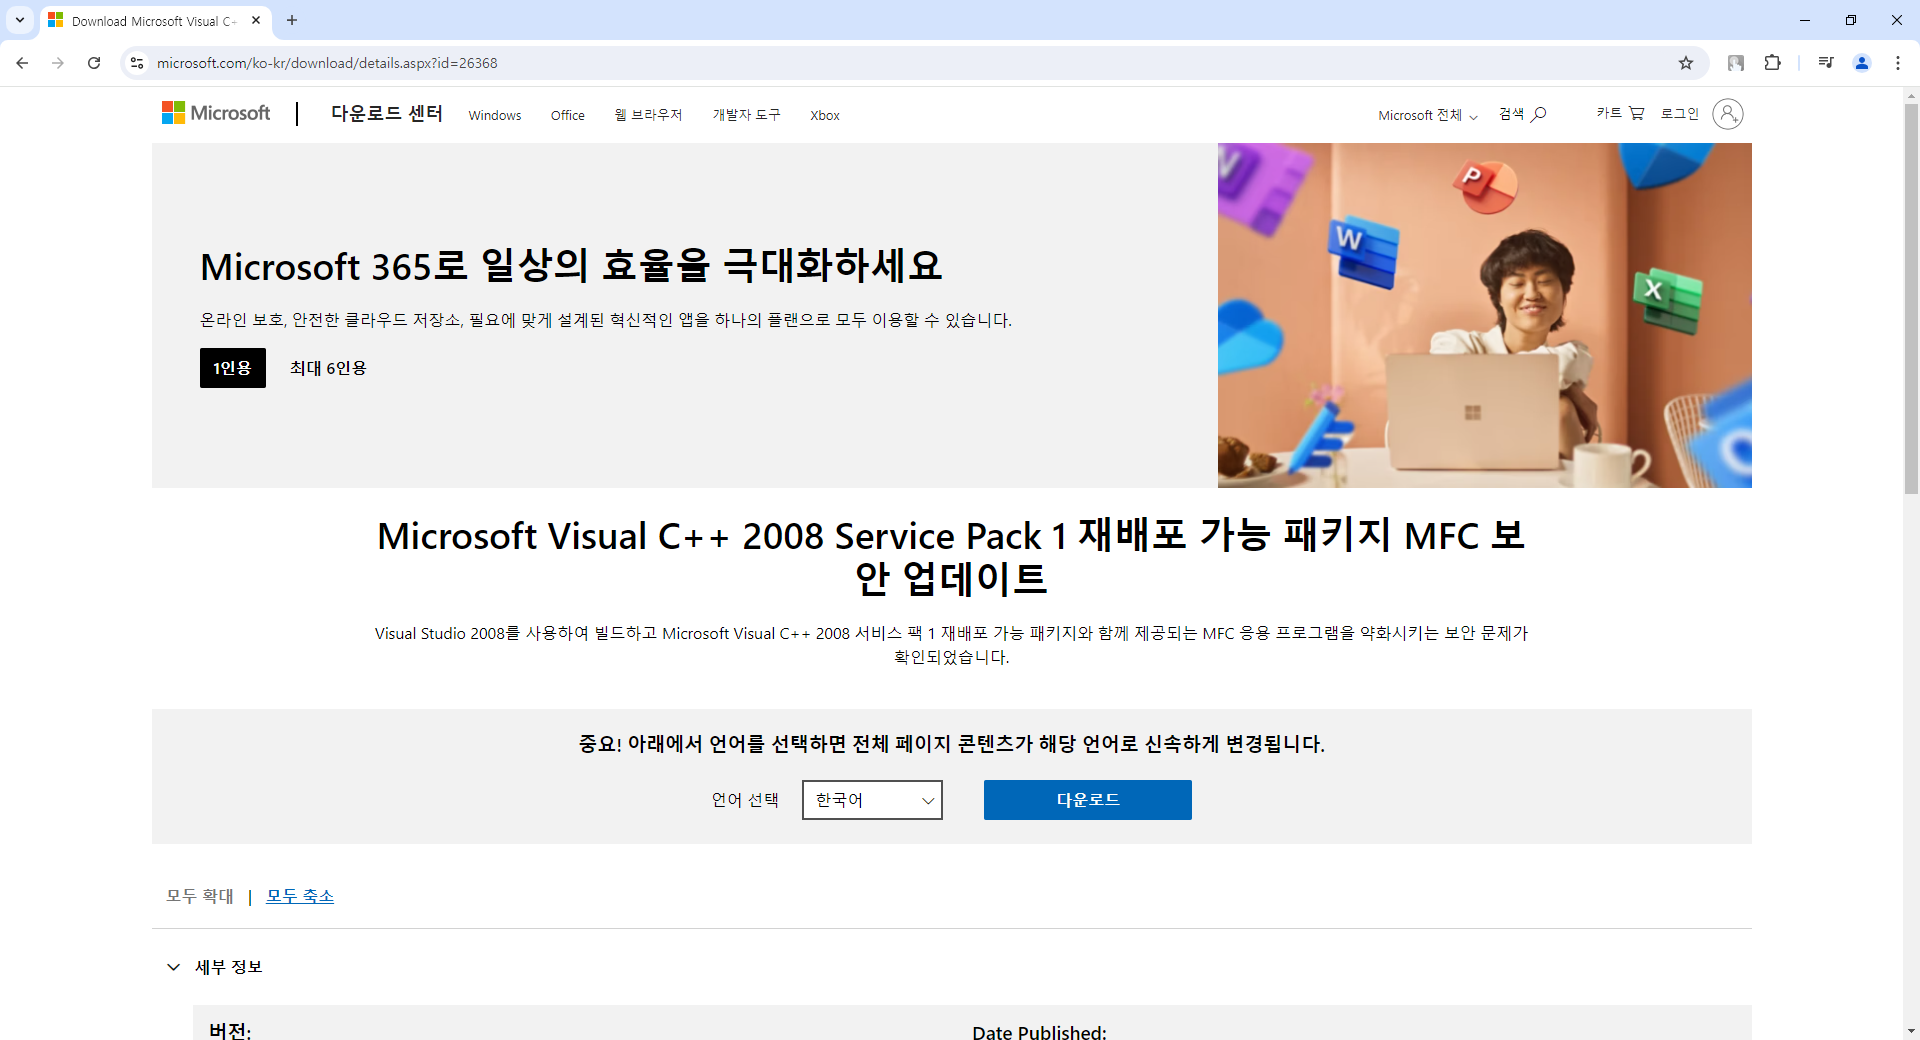Click the scrollbar up arrow
This screenshot has width=1920, height=1040.
[1911, 96]
